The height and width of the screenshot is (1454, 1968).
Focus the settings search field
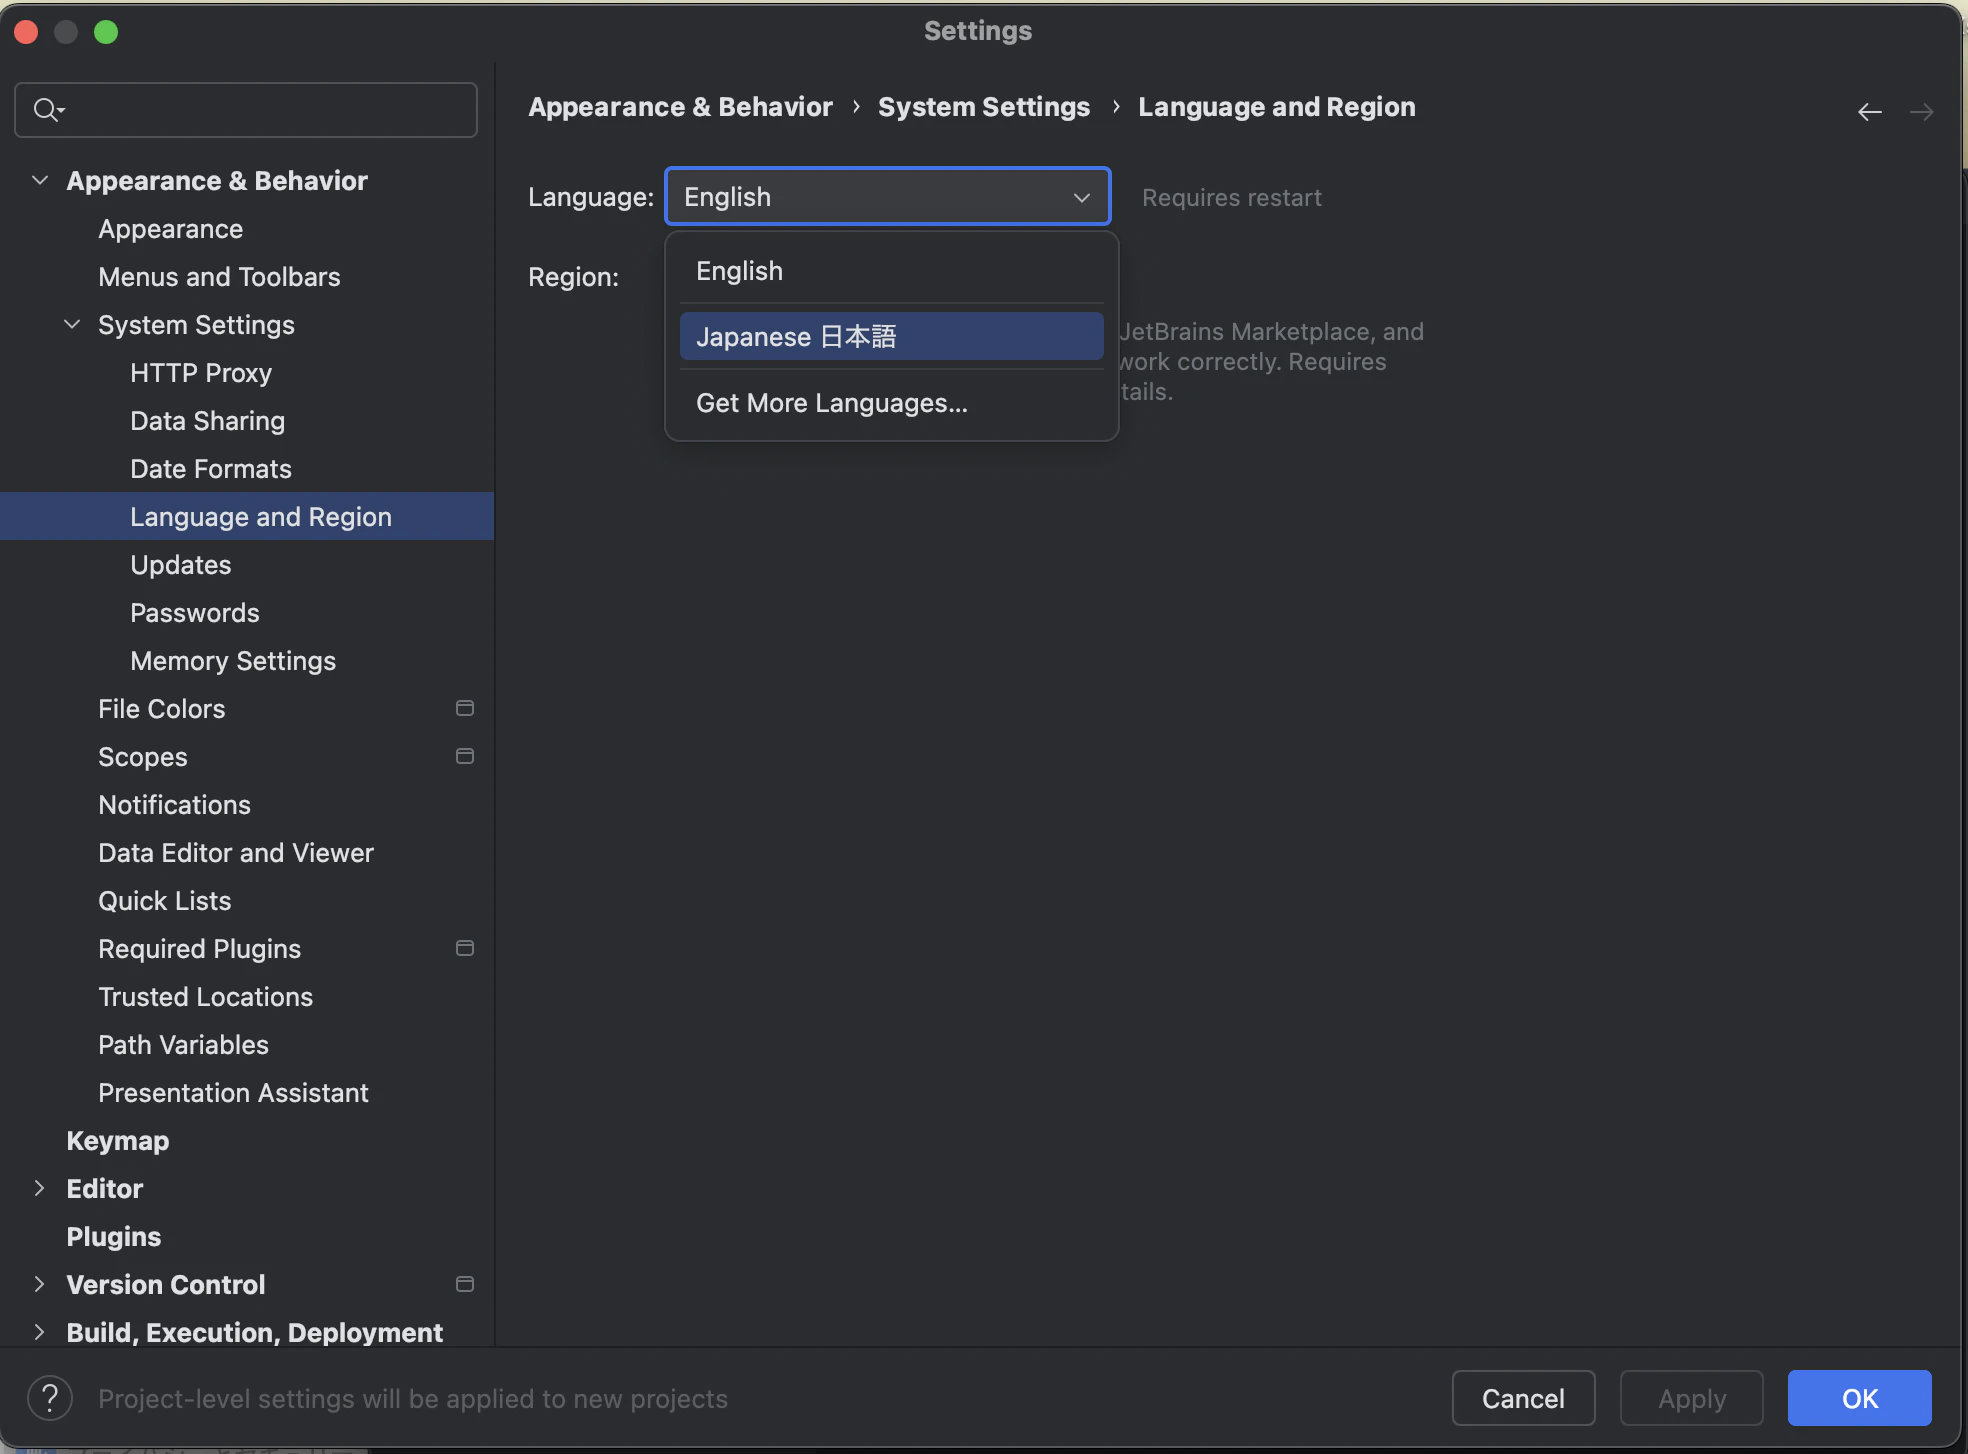coord(260,110)
